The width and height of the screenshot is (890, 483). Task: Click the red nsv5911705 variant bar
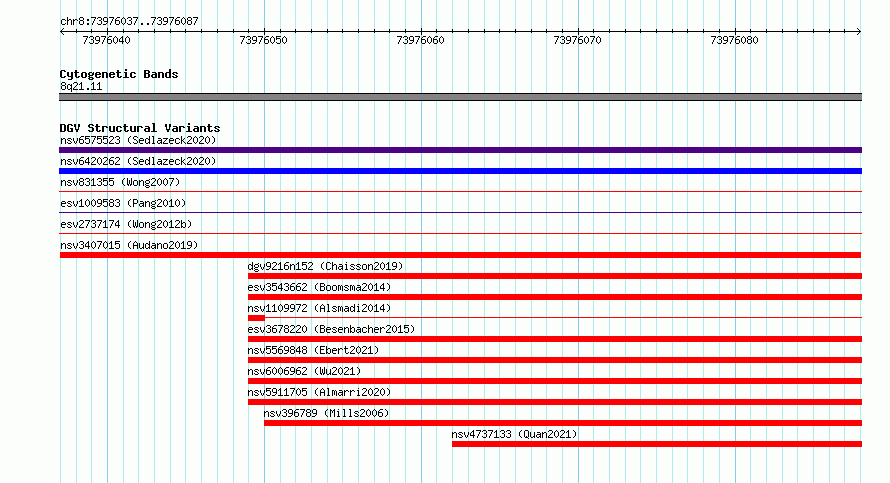(555, 402)
